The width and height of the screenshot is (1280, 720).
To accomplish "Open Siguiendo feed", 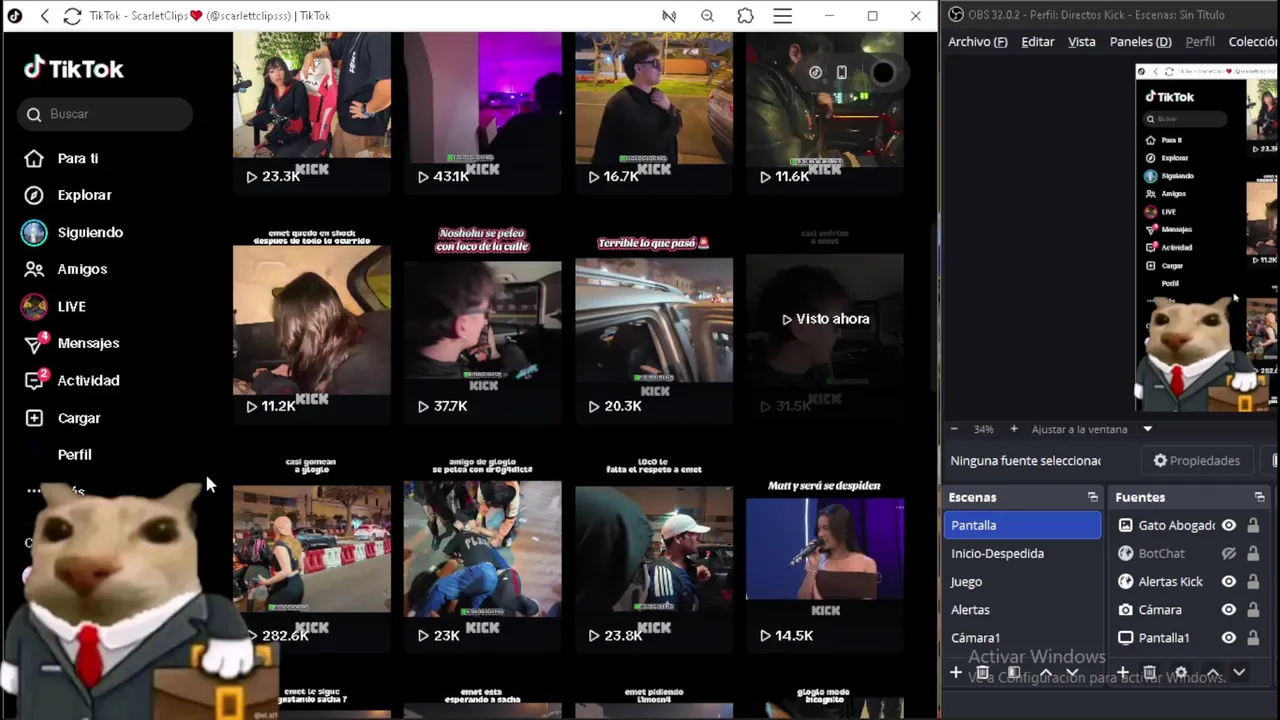I will [90, 232].
